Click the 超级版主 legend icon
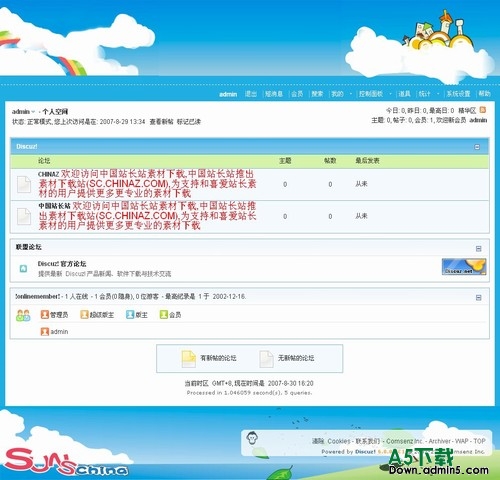This screenshot has height=480, width=500. (84, 314)
